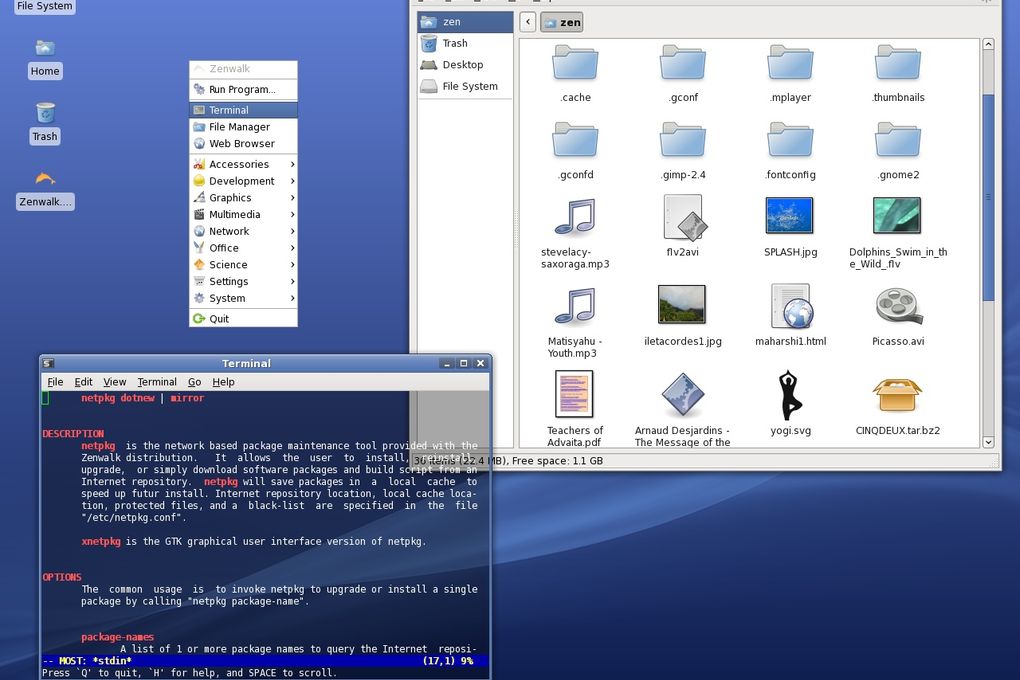Expand the Multimedia submenu
Viewport: 1020px width, 680px height.
pyautogui.click(x=244, y=214)
